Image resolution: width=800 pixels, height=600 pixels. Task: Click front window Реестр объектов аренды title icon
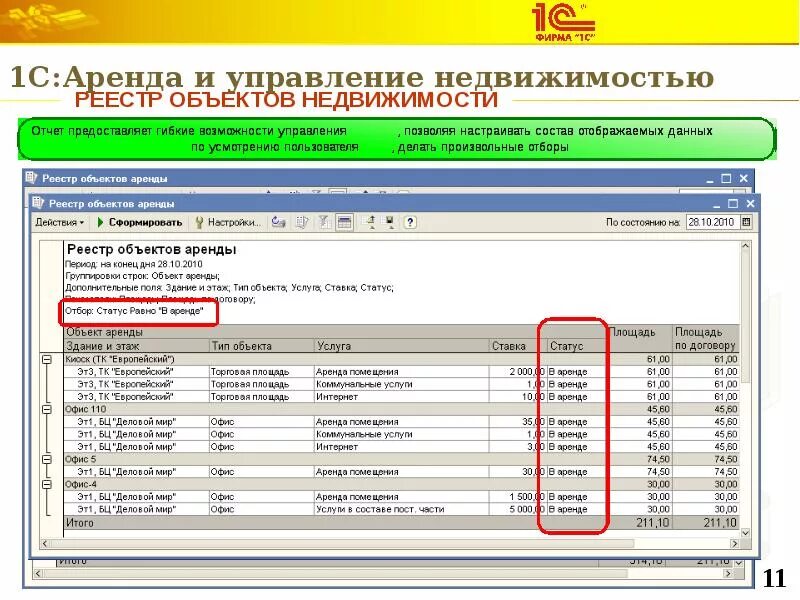38,203
